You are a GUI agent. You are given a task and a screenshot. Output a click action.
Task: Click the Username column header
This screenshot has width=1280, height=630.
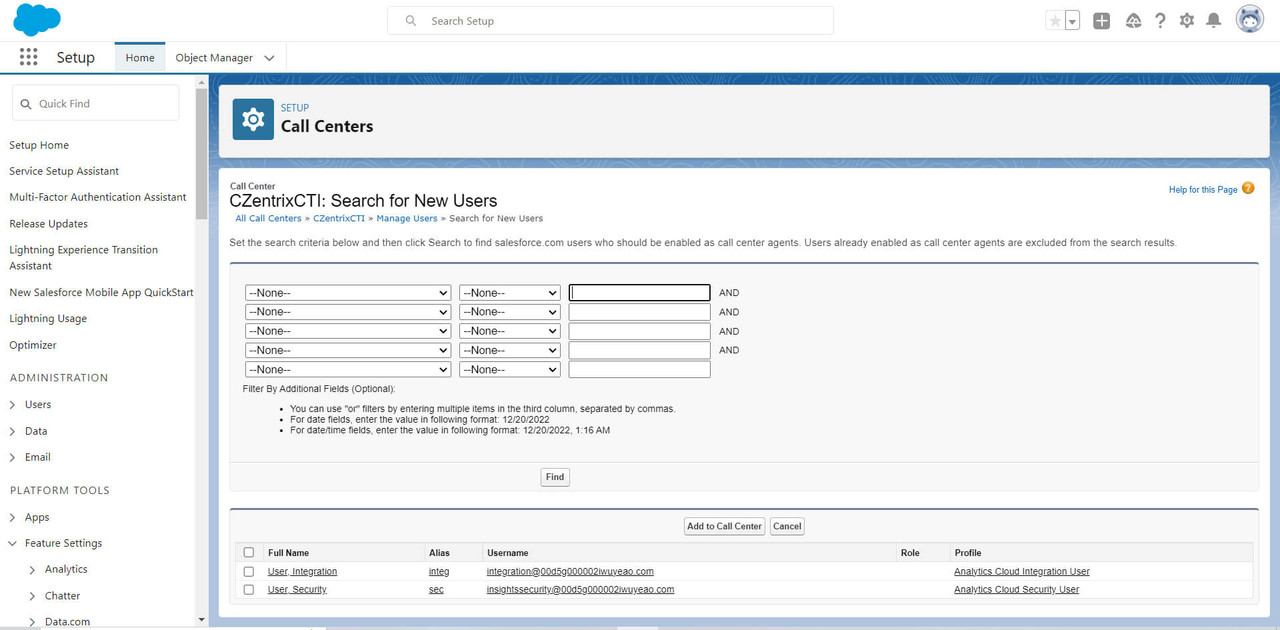[x=508, y=553]
